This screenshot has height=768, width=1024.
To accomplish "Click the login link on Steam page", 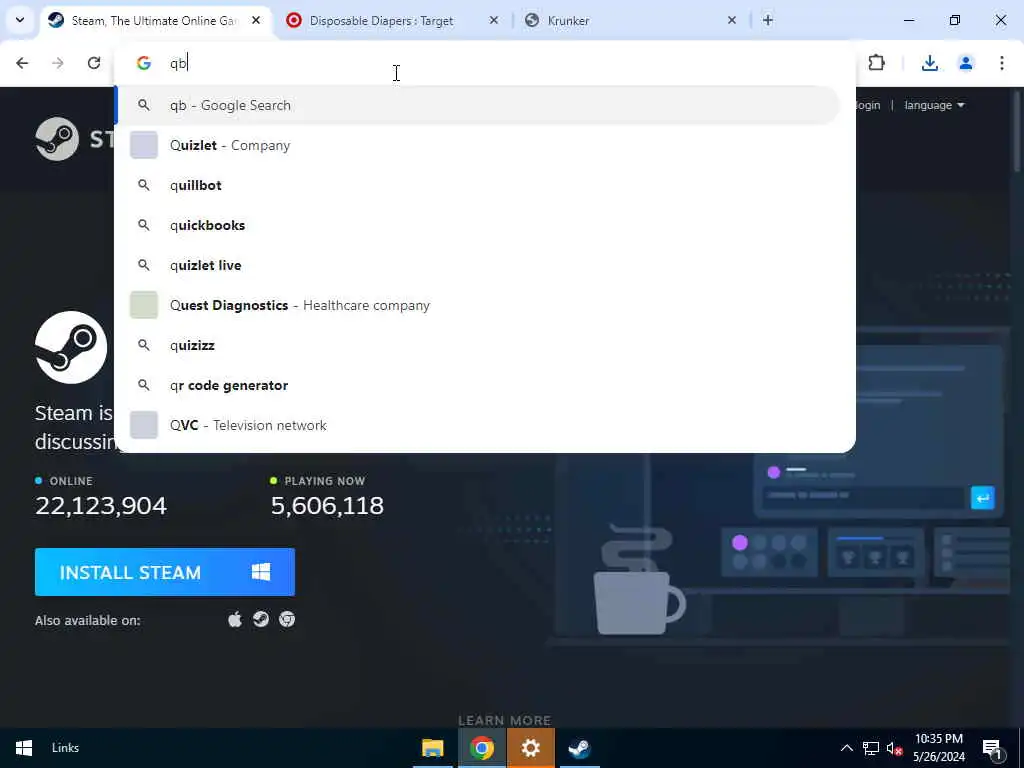I will tap(868, 105).
